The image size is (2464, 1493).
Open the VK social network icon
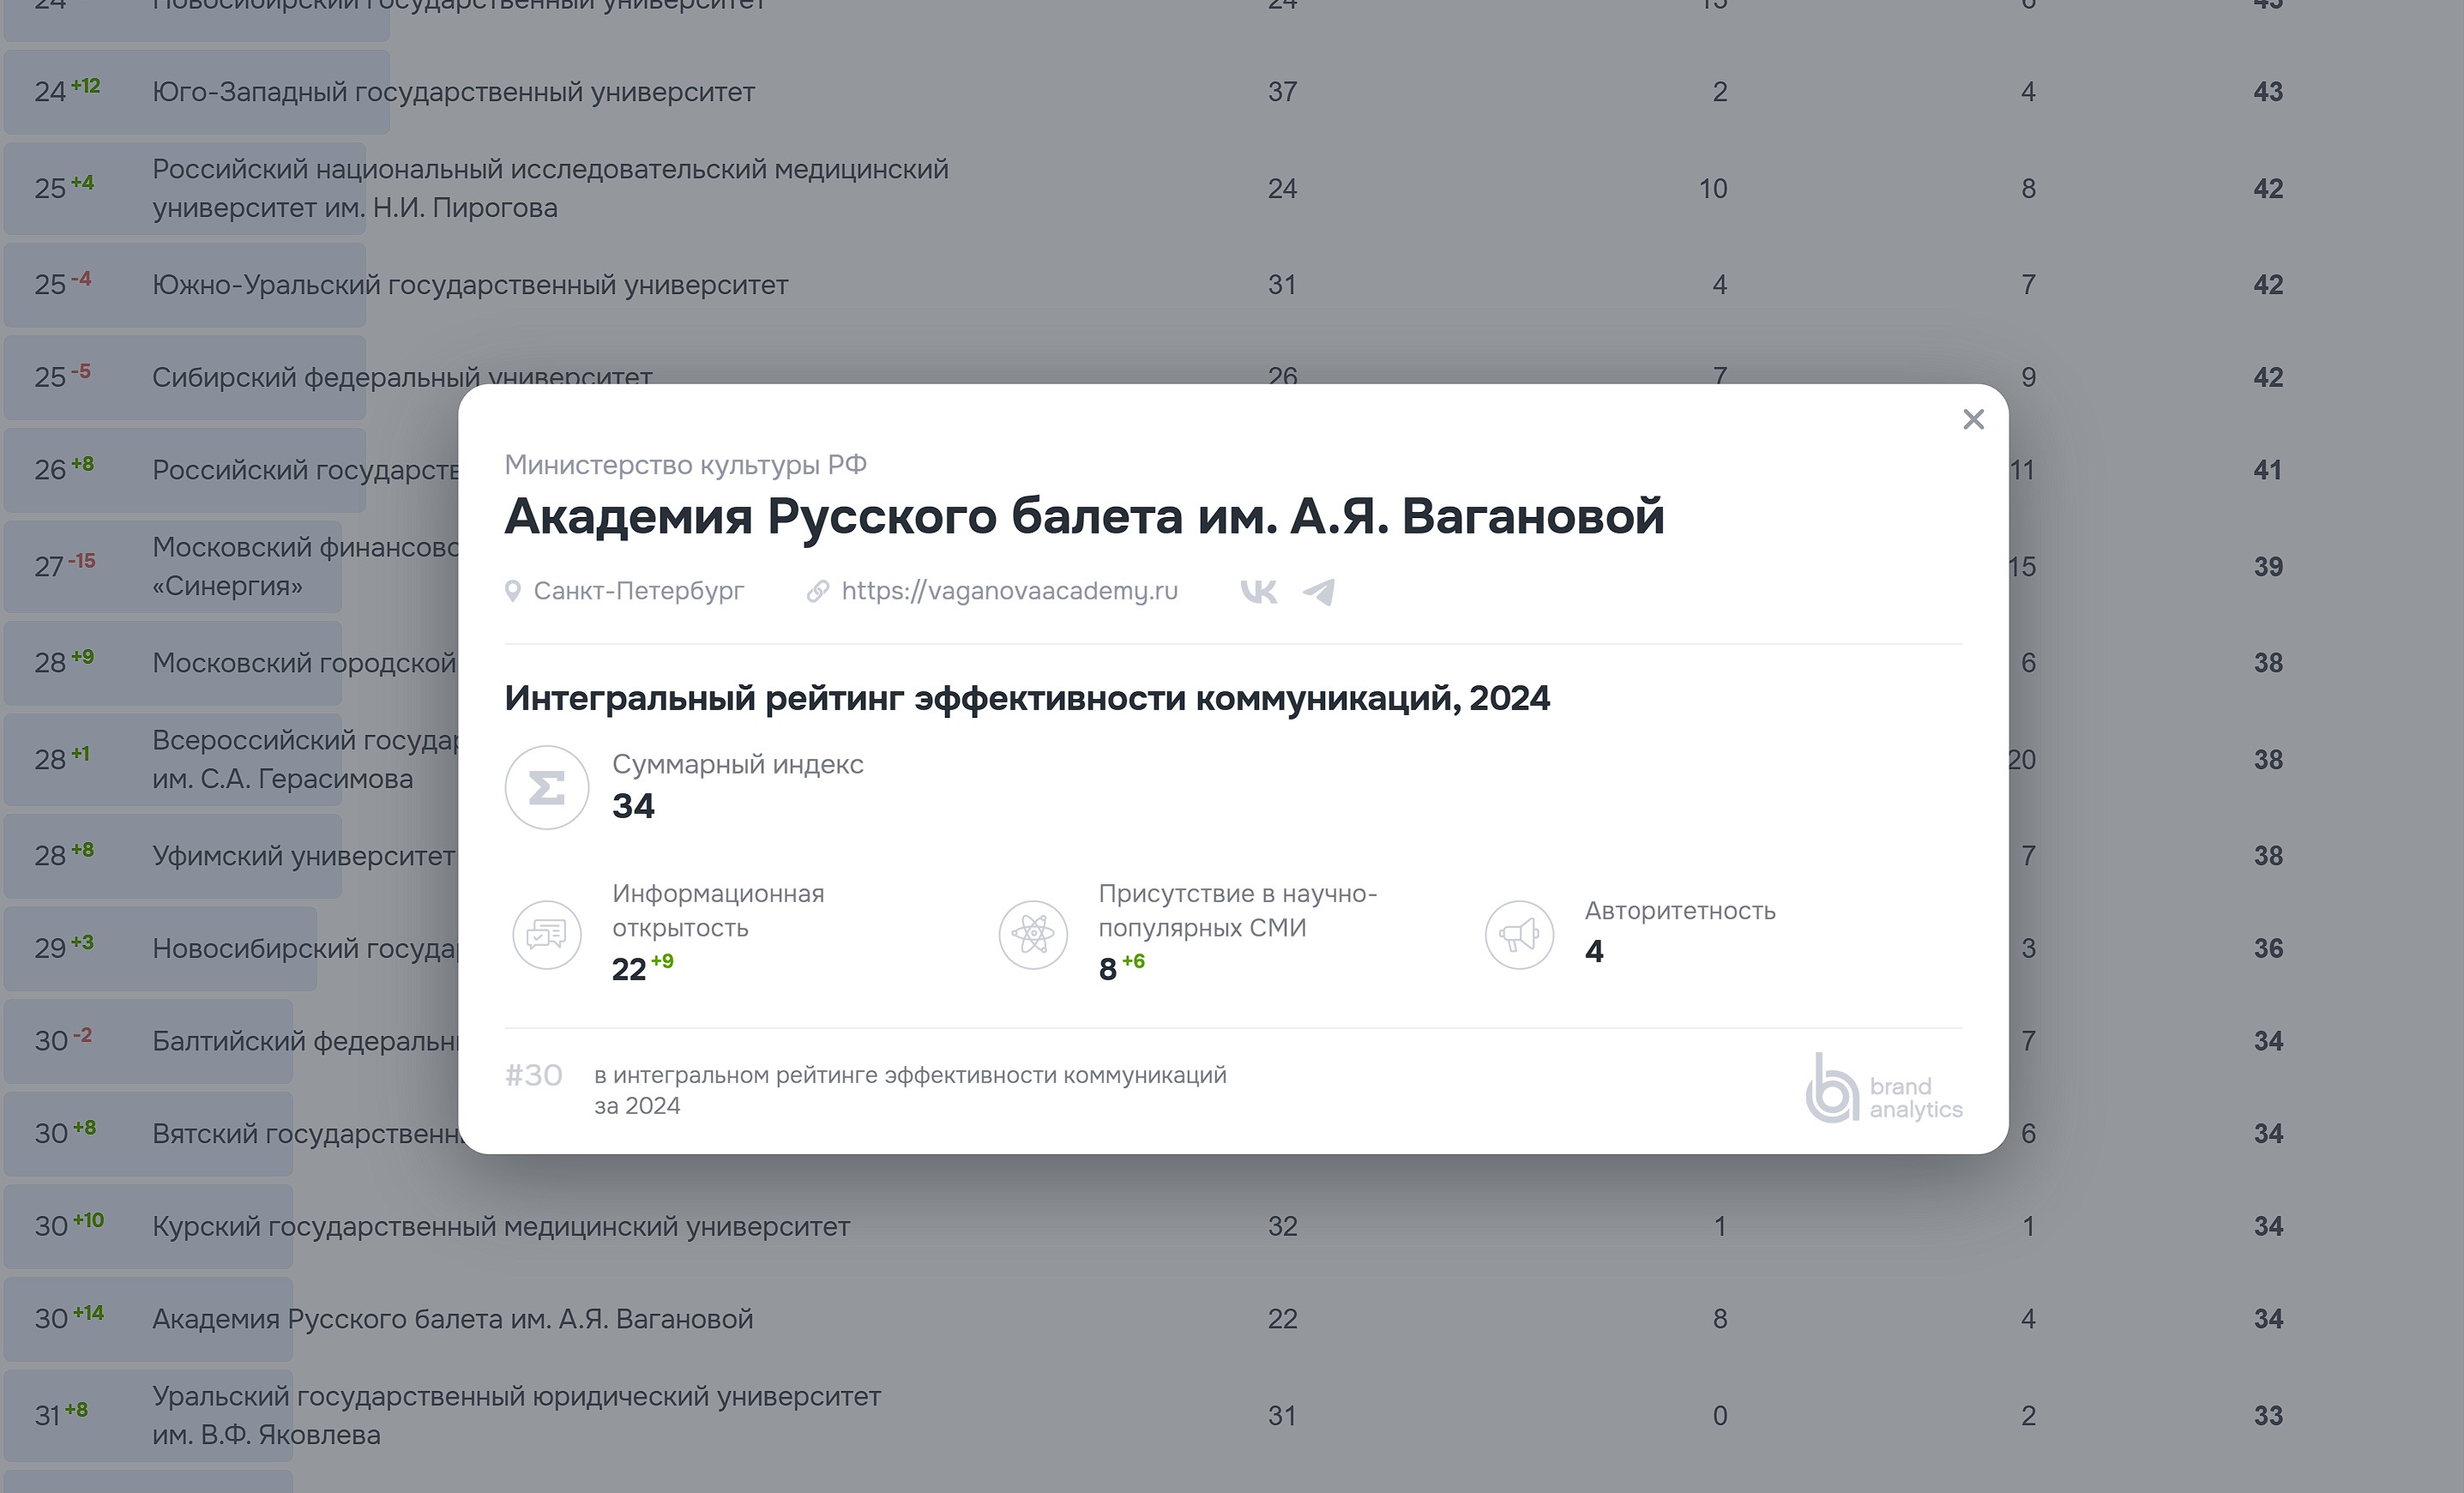pos(1258,592)
